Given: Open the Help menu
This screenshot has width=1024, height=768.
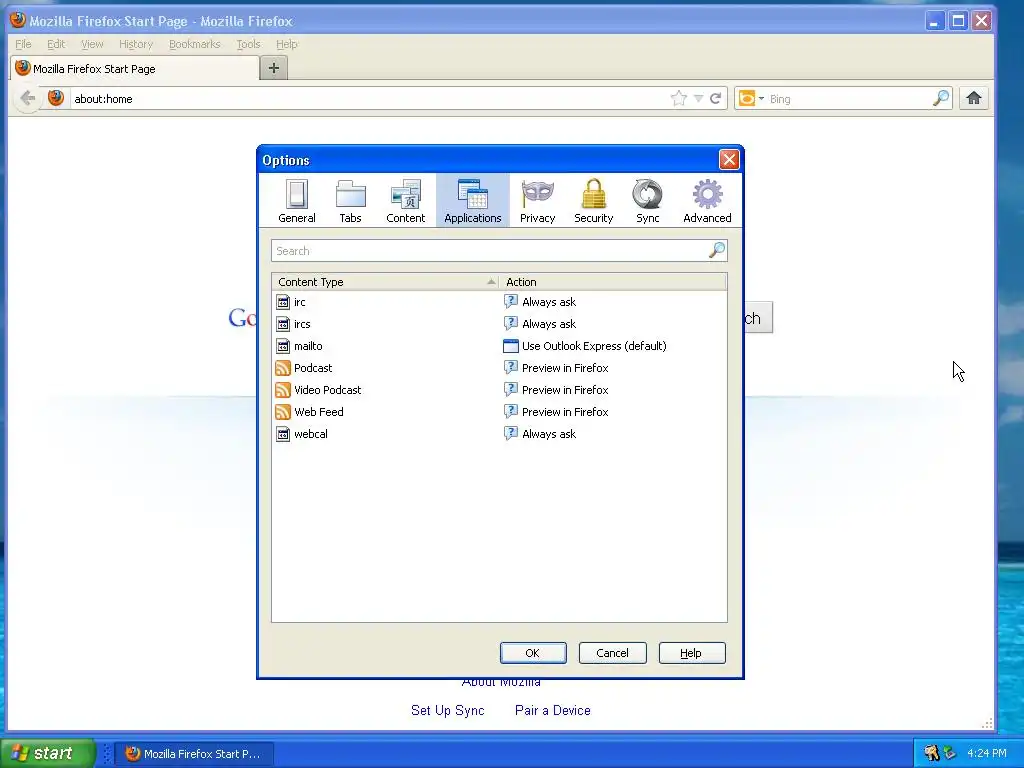Looking at the screenshot, I should click(x=287, y=44).
